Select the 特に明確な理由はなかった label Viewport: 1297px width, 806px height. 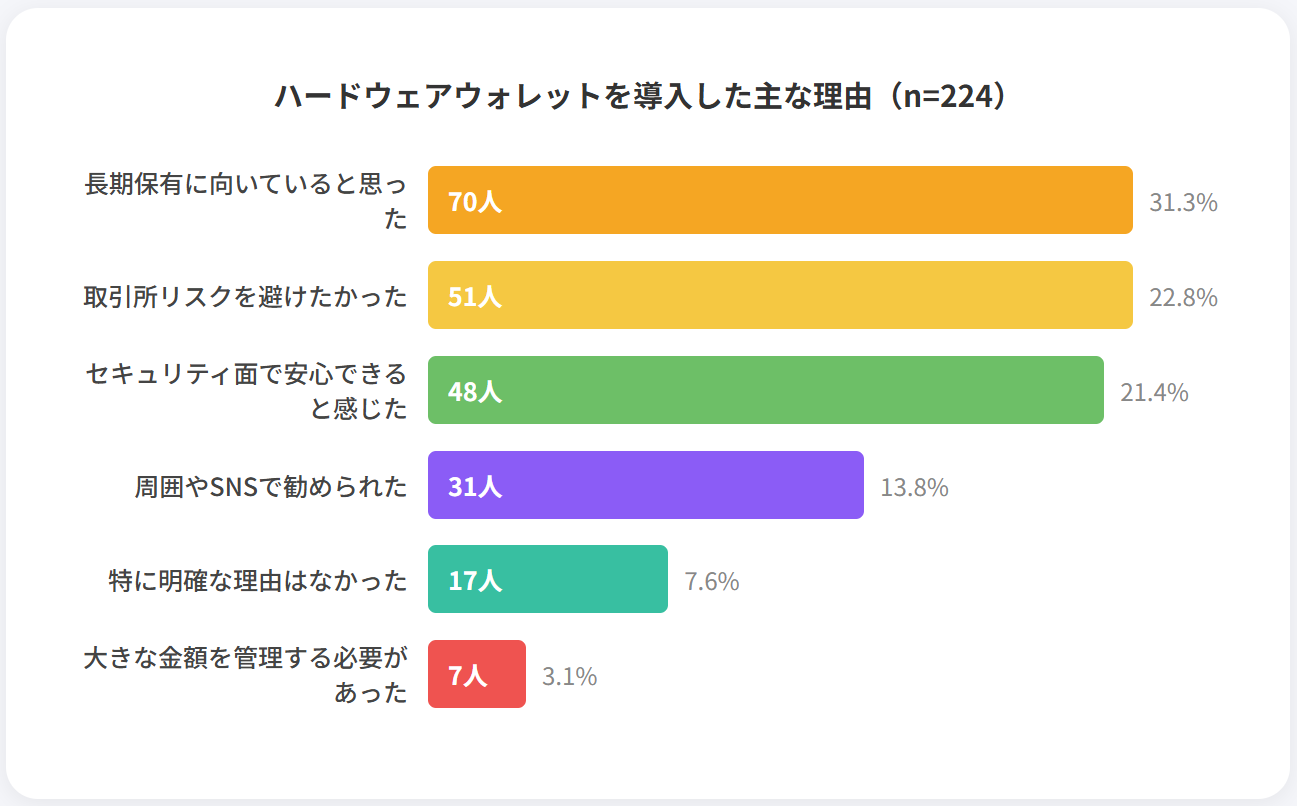click(258, 580)
